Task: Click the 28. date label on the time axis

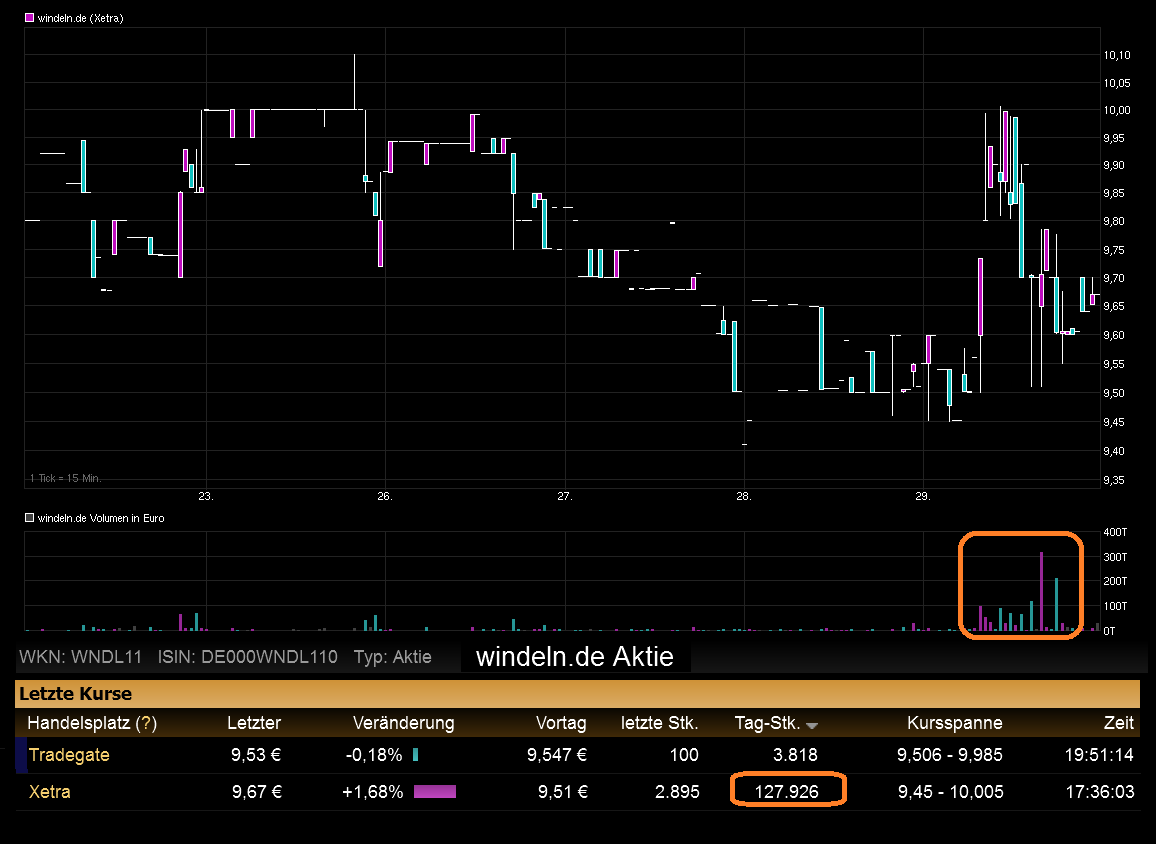Action: pos(743,496)
